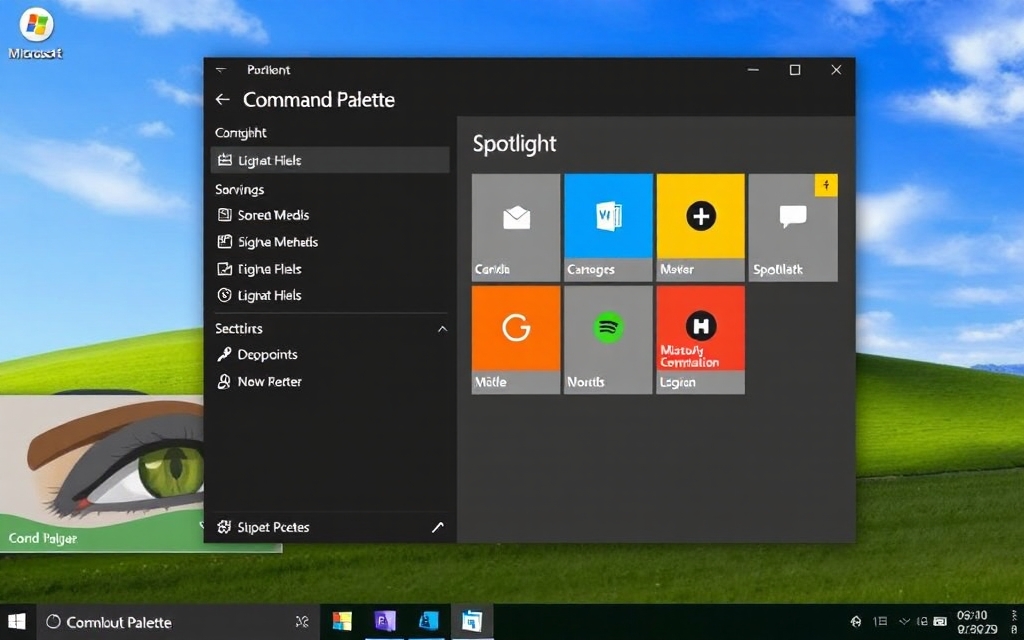This screenshot has height=640, width=1024.
Task: Click the Command Palette page title
Action: (319, 99)
